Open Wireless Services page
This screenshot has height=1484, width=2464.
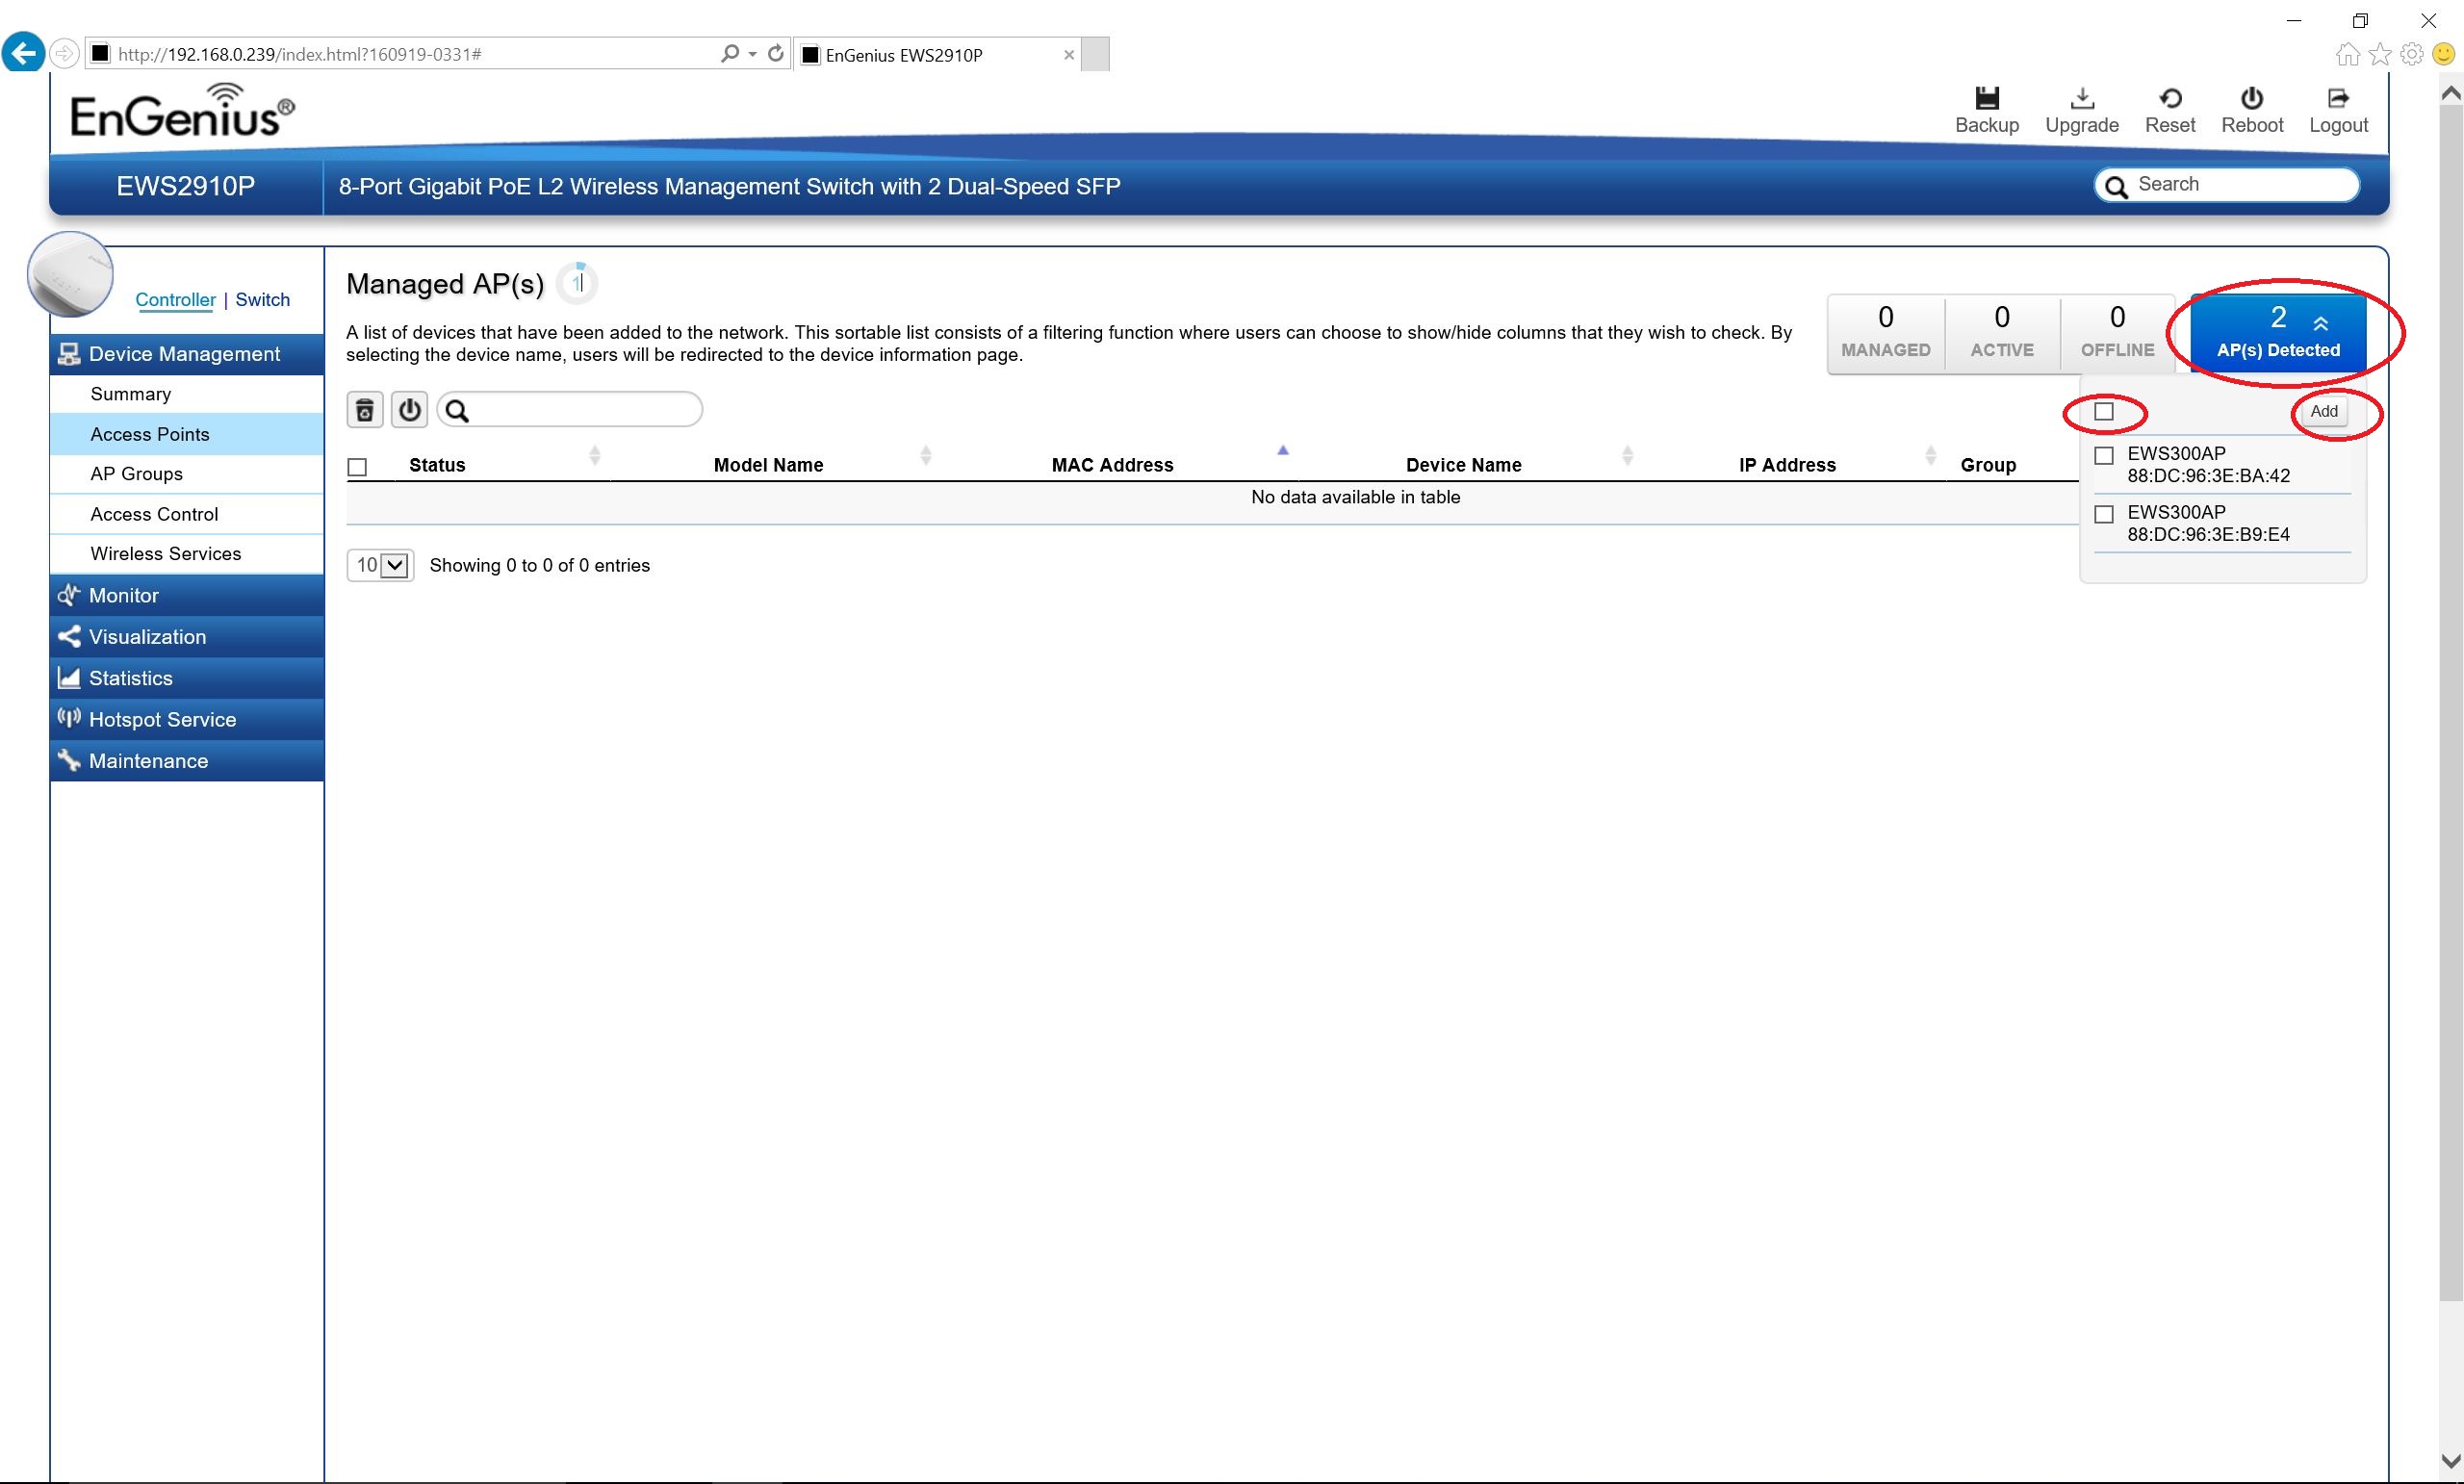(187, 554)
